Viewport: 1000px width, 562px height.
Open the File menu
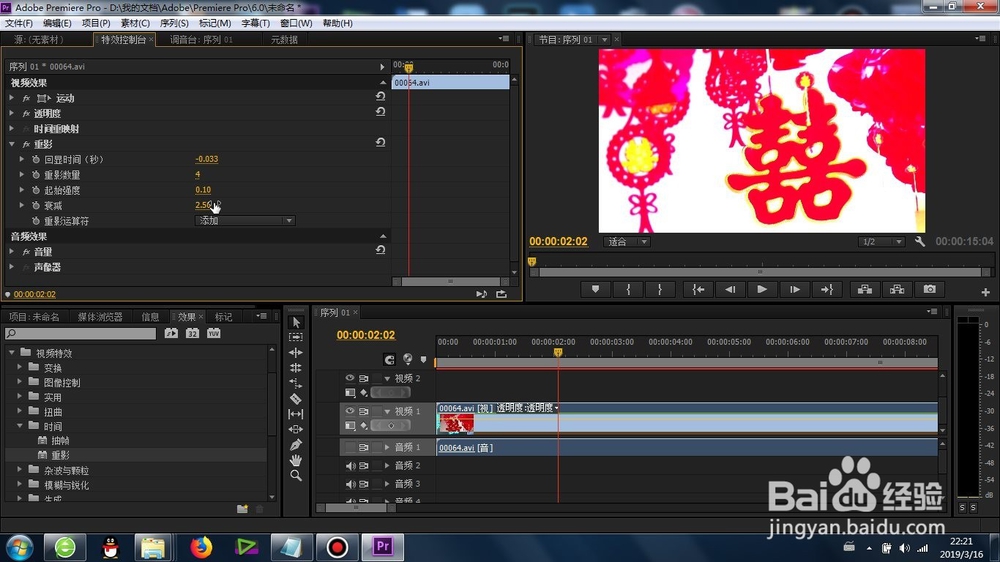[x=18, y=23]
